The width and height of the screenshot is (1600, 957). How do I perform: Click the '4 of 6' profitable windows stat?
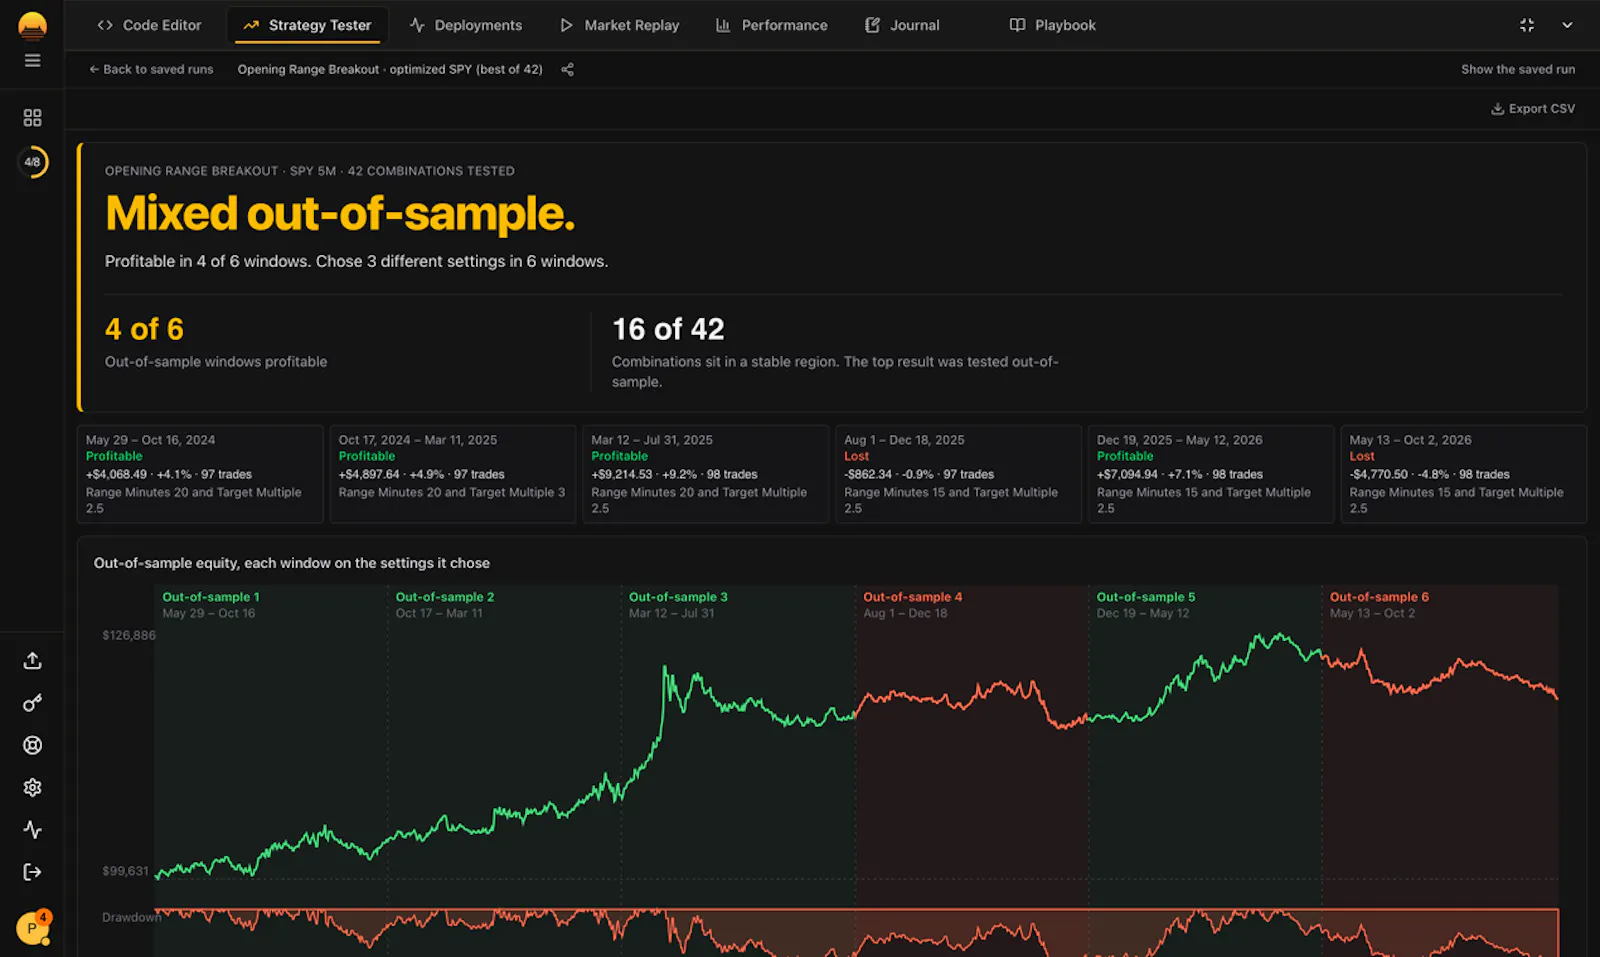coord(144,329)
